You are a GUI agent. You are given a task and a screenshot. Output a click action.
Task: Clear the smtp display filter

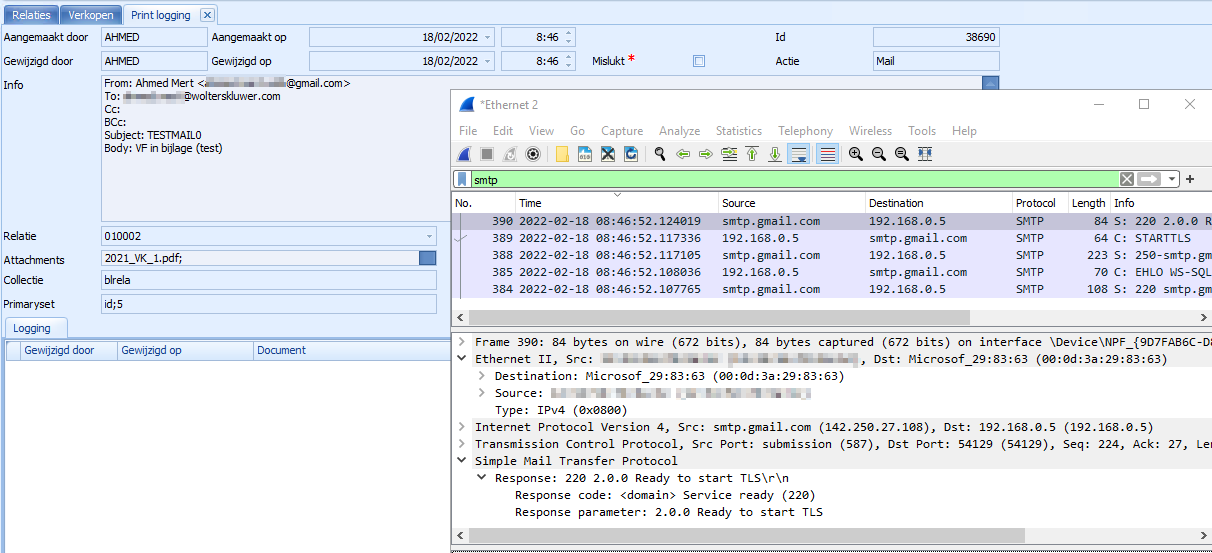pos(1127,179)
